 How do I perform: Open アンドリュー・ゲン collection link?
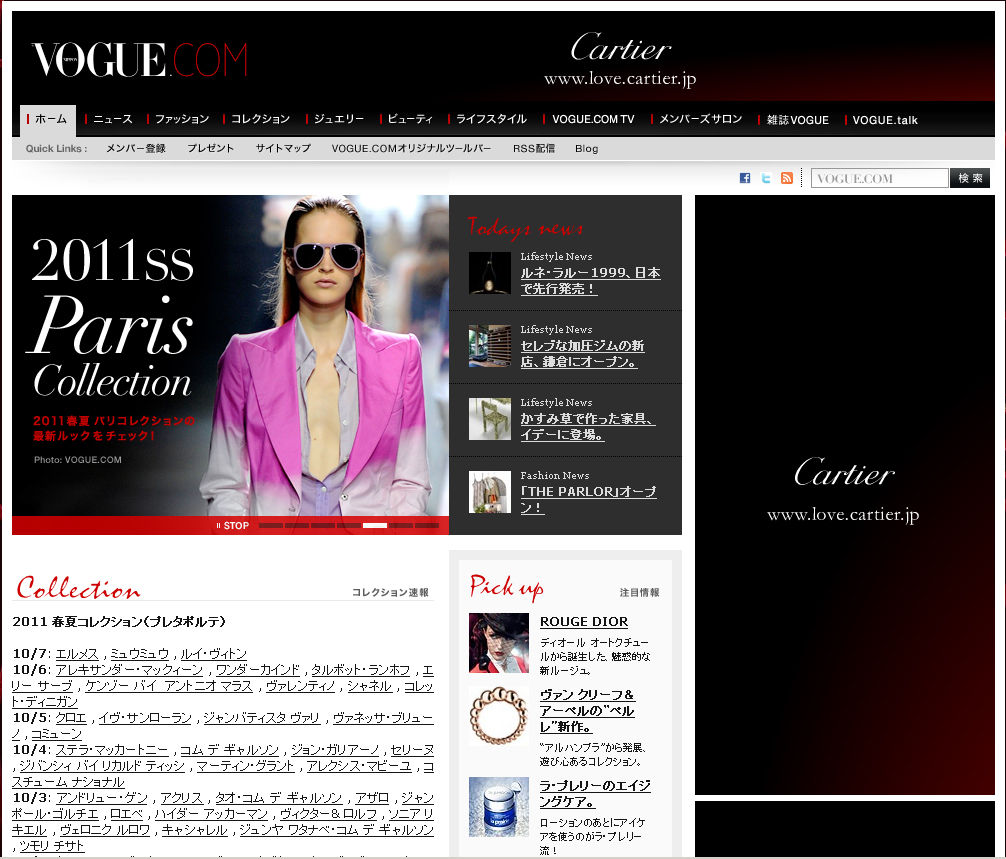coord(101,797)
